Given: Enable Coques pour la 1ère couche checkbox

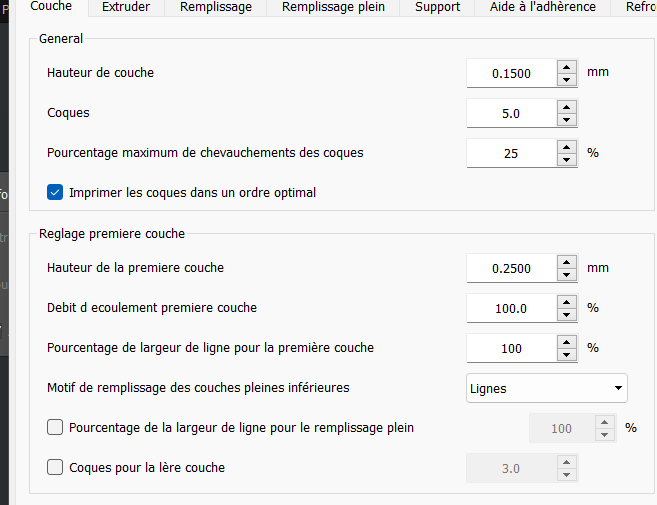Looking at the screenshot, I should coord(55,467).
